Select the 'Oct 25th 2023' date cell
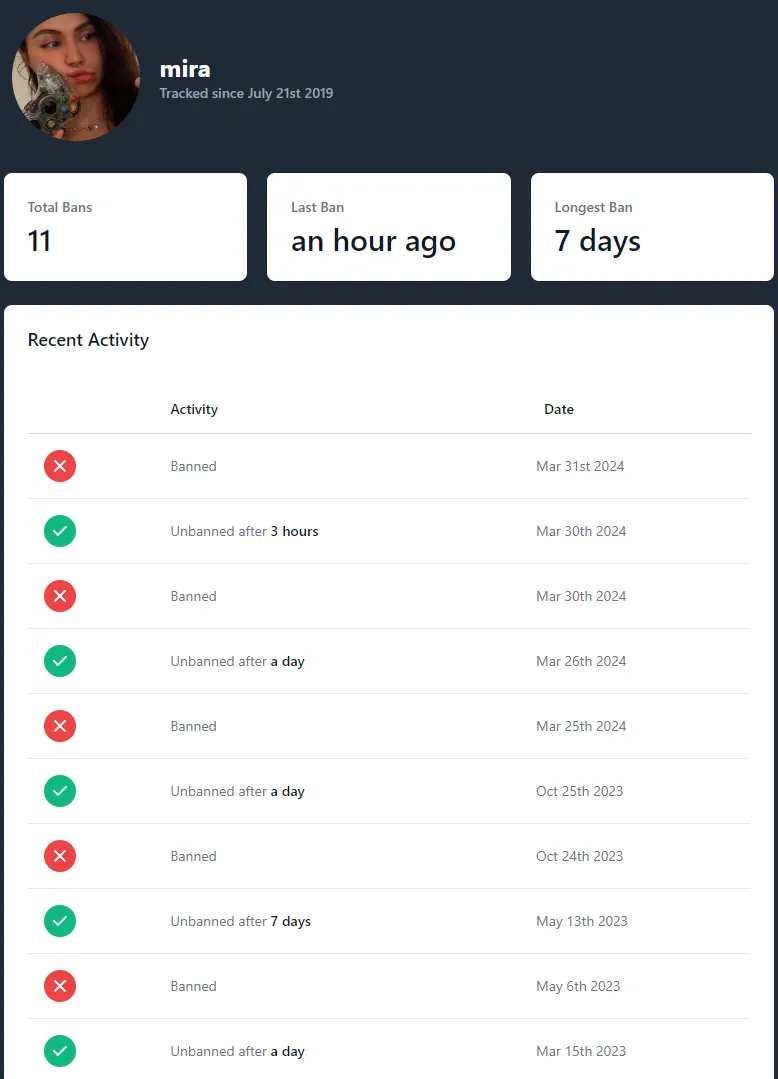Image resolution: width=778 pixels, height=1079 pixels. pyautogui.click(x=579, y=791)
